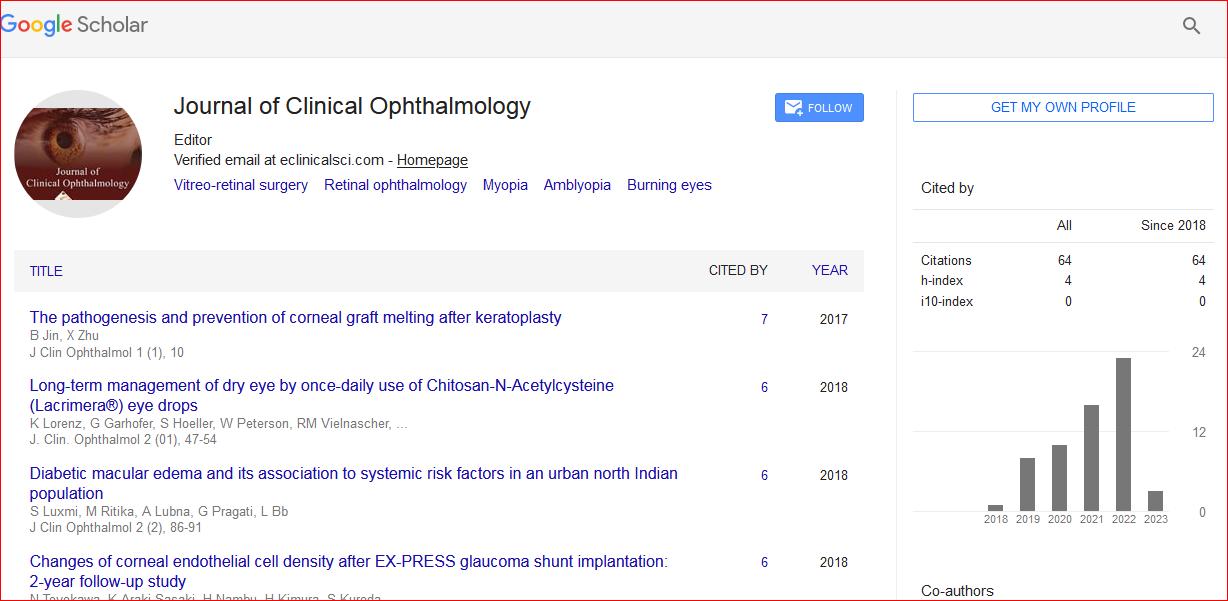Select the Burning eyes topic
This screenshot has height=601, width=1228.
tap(669, 185)
